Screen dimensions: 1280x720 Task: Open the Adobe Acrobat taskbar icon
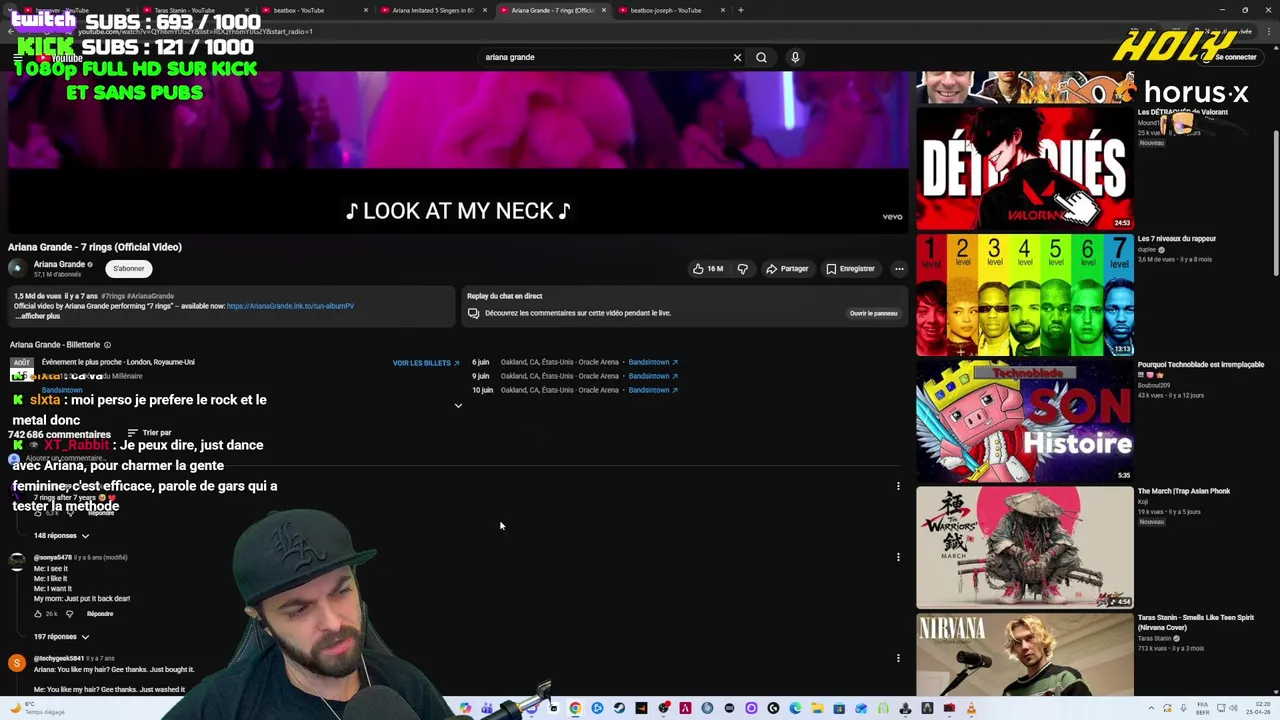[685, 708]
